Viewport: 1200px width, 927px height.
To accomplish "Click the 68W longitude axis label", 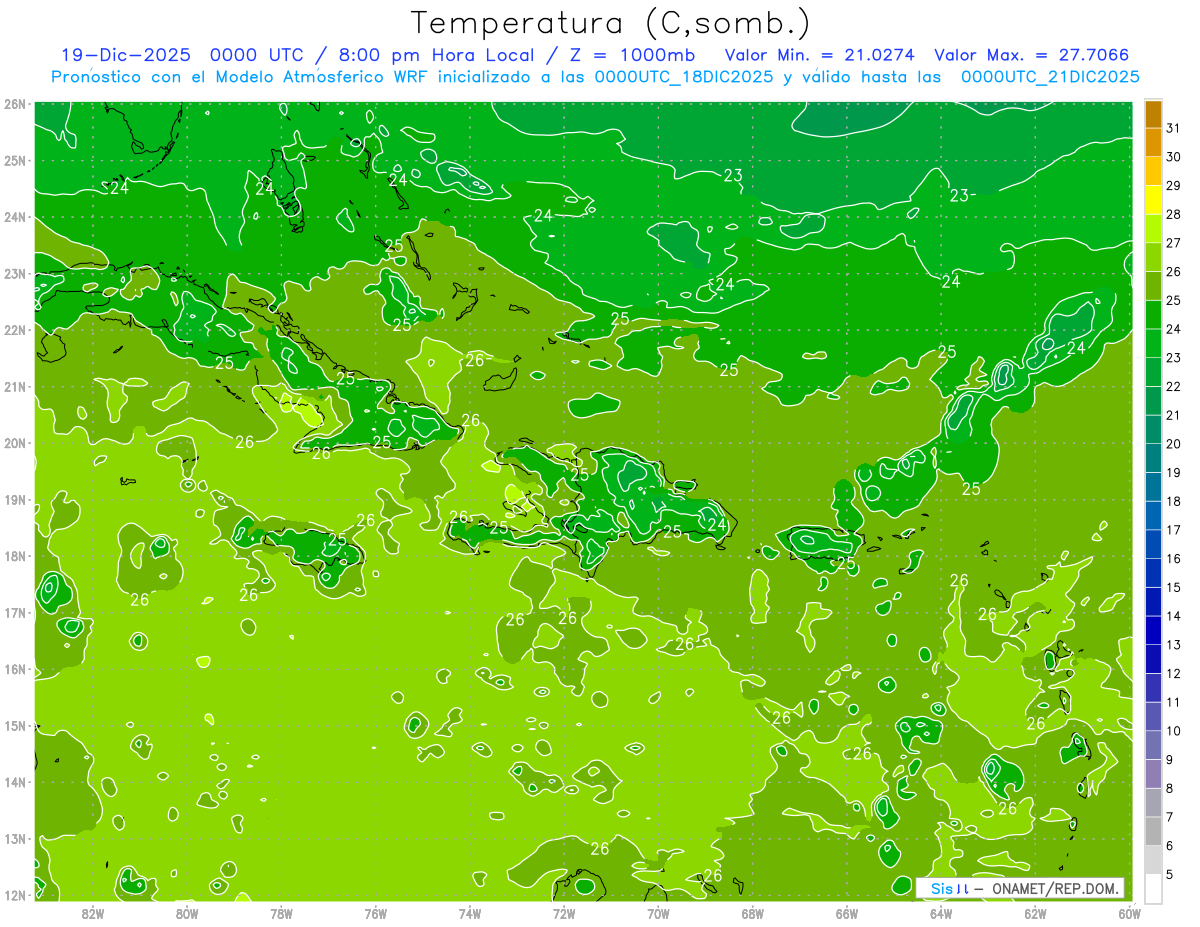I will click(x=752, y=913).
